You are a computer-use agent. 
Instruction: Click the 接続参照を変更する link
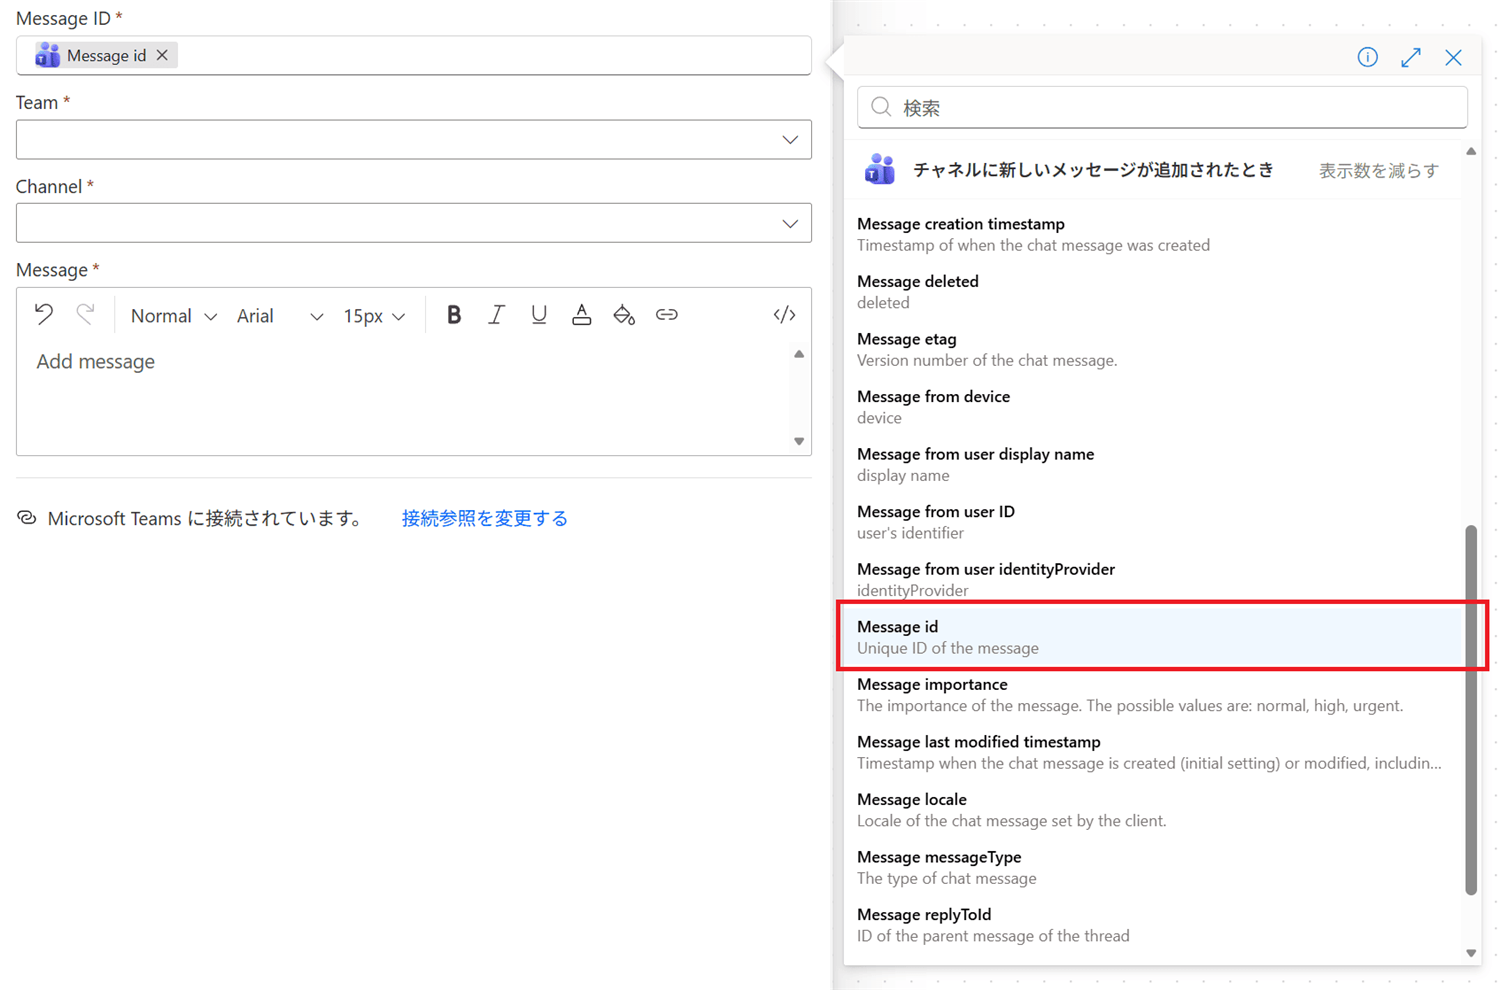tap(484, 518)
